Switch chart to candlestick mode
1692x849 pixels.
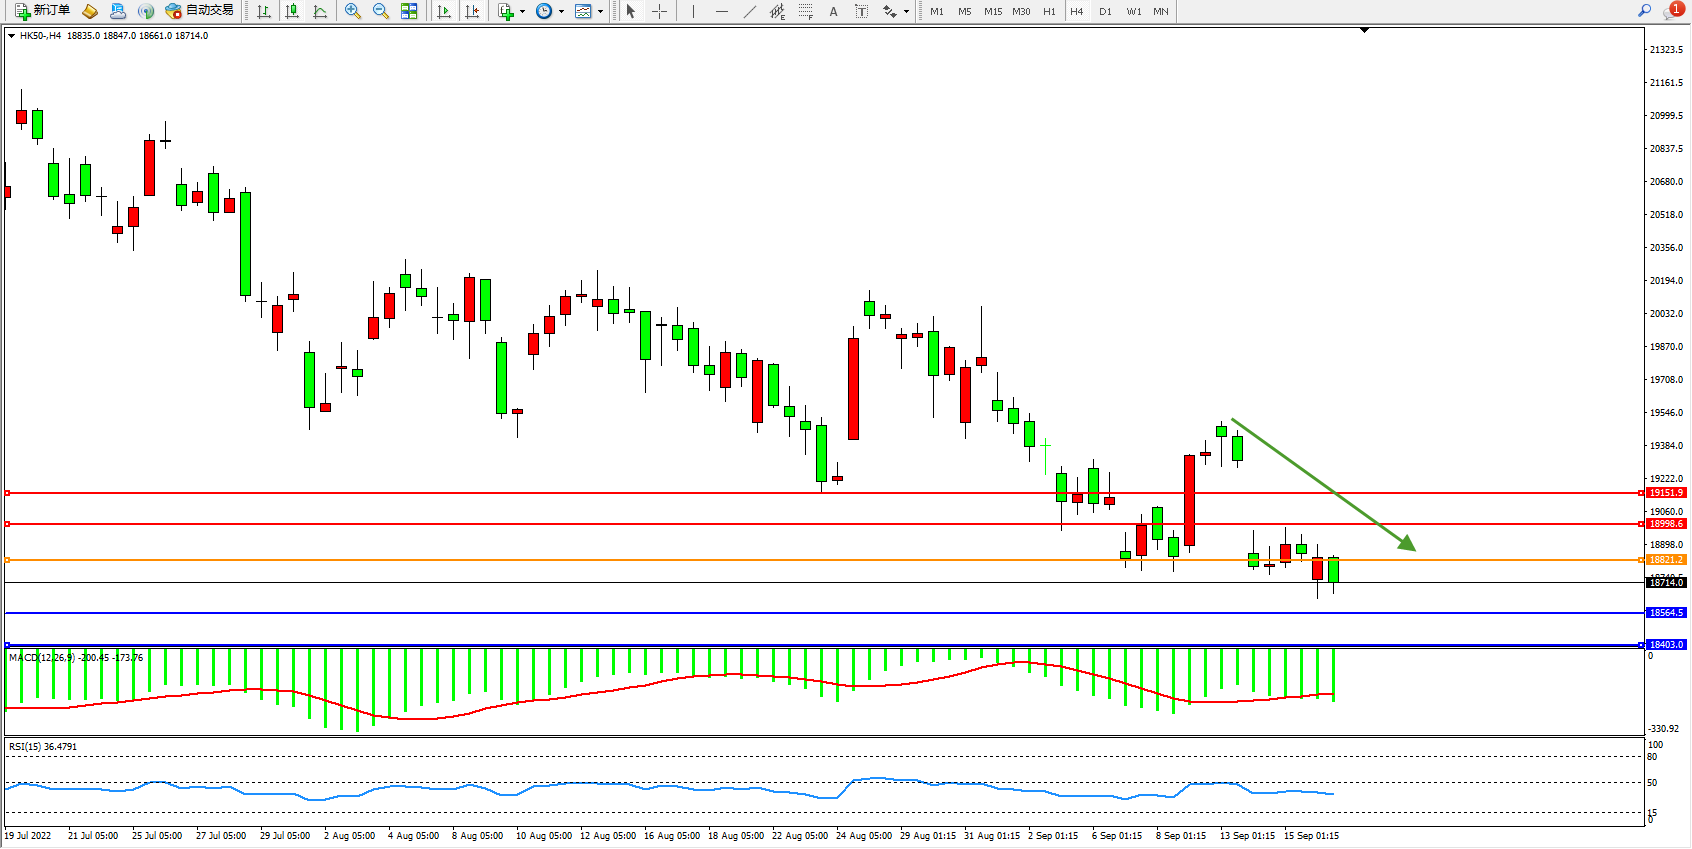tap(292, 11)
